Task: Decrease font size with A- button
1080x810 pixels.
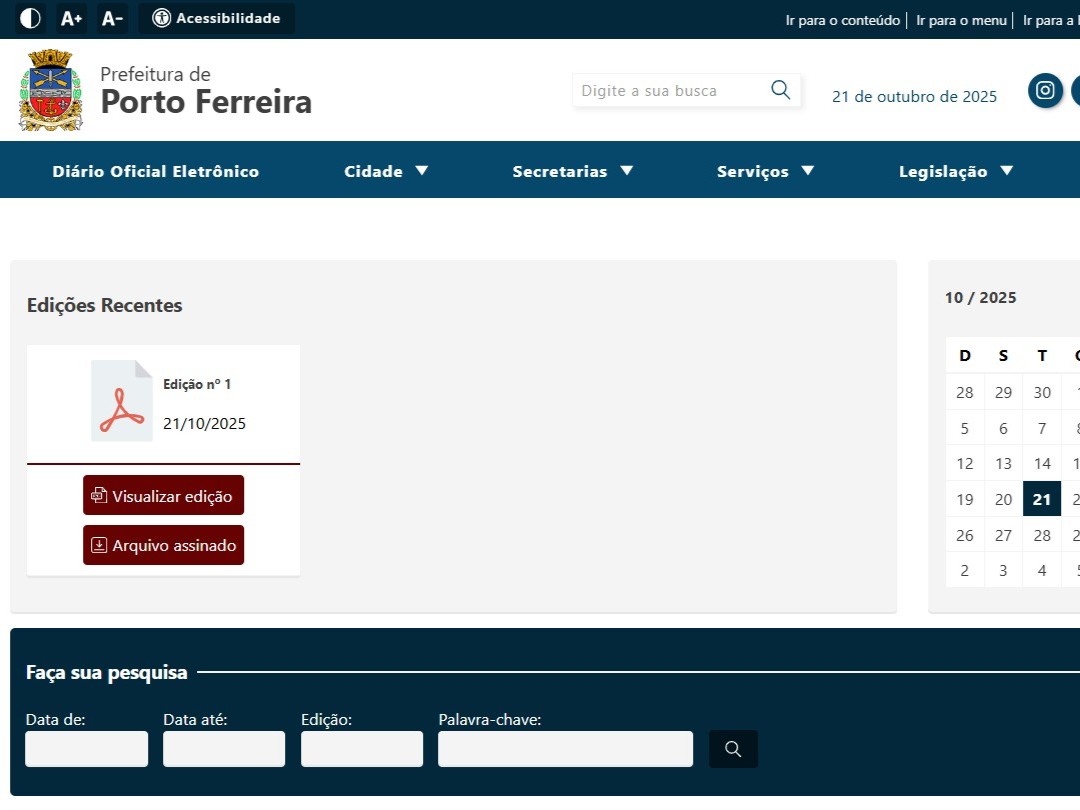Action: click(x=112, y=18)
